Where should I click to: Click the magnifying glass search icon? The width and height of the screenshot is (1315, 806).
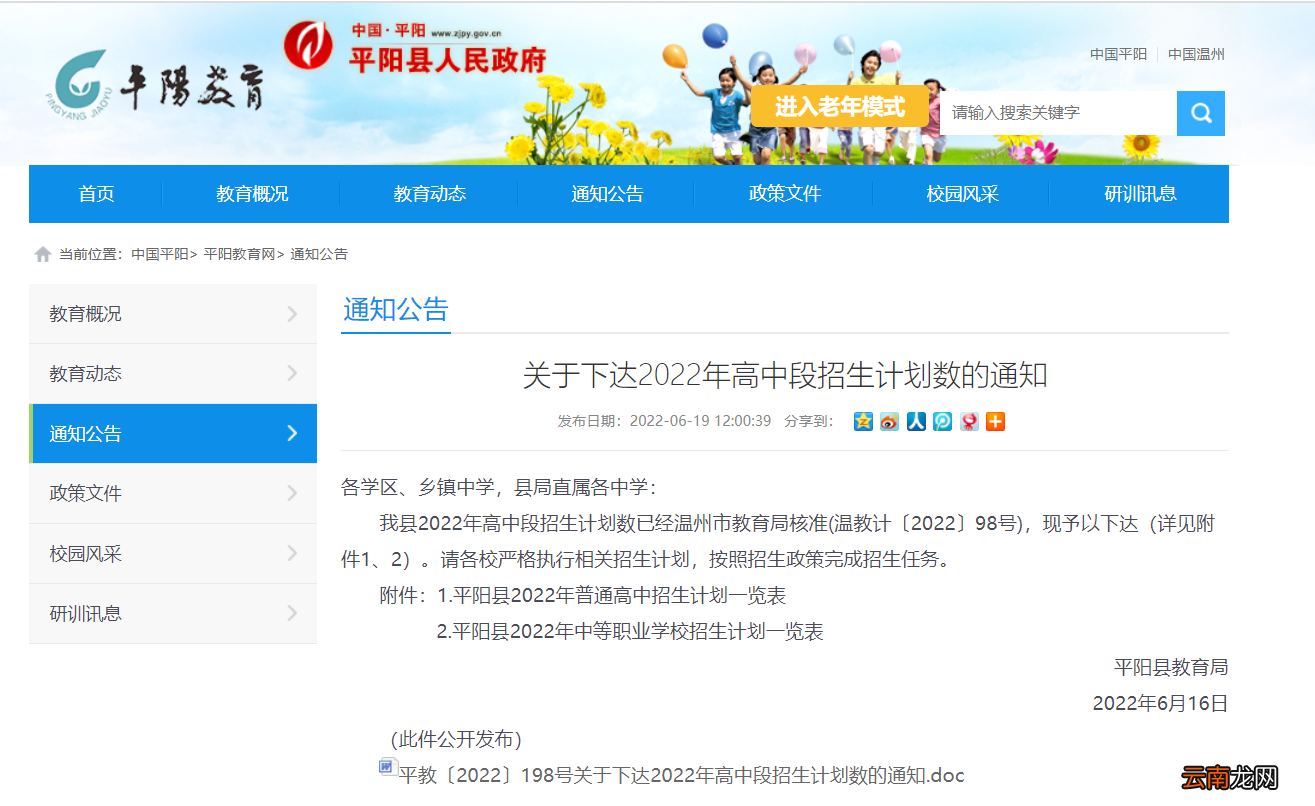click(x=1200, y=113)
